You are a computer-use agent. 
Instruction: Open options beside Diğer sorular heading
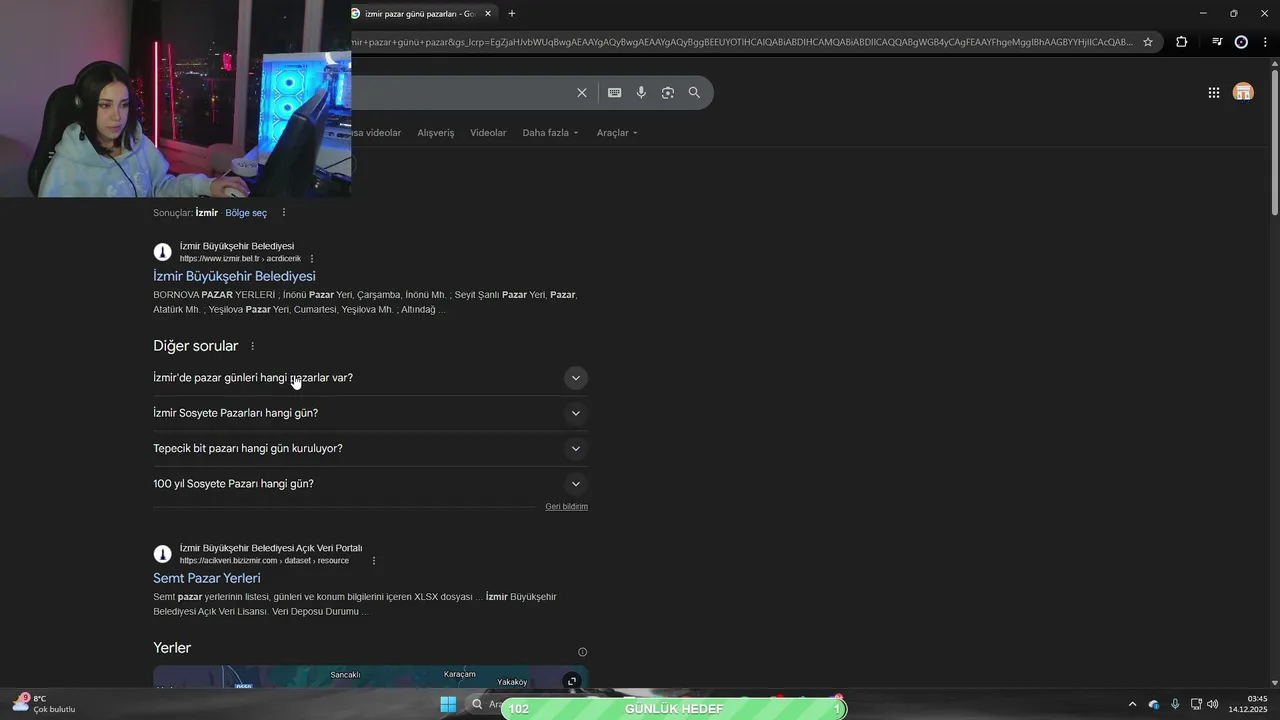pyautogui.click(x=252, y=346)
